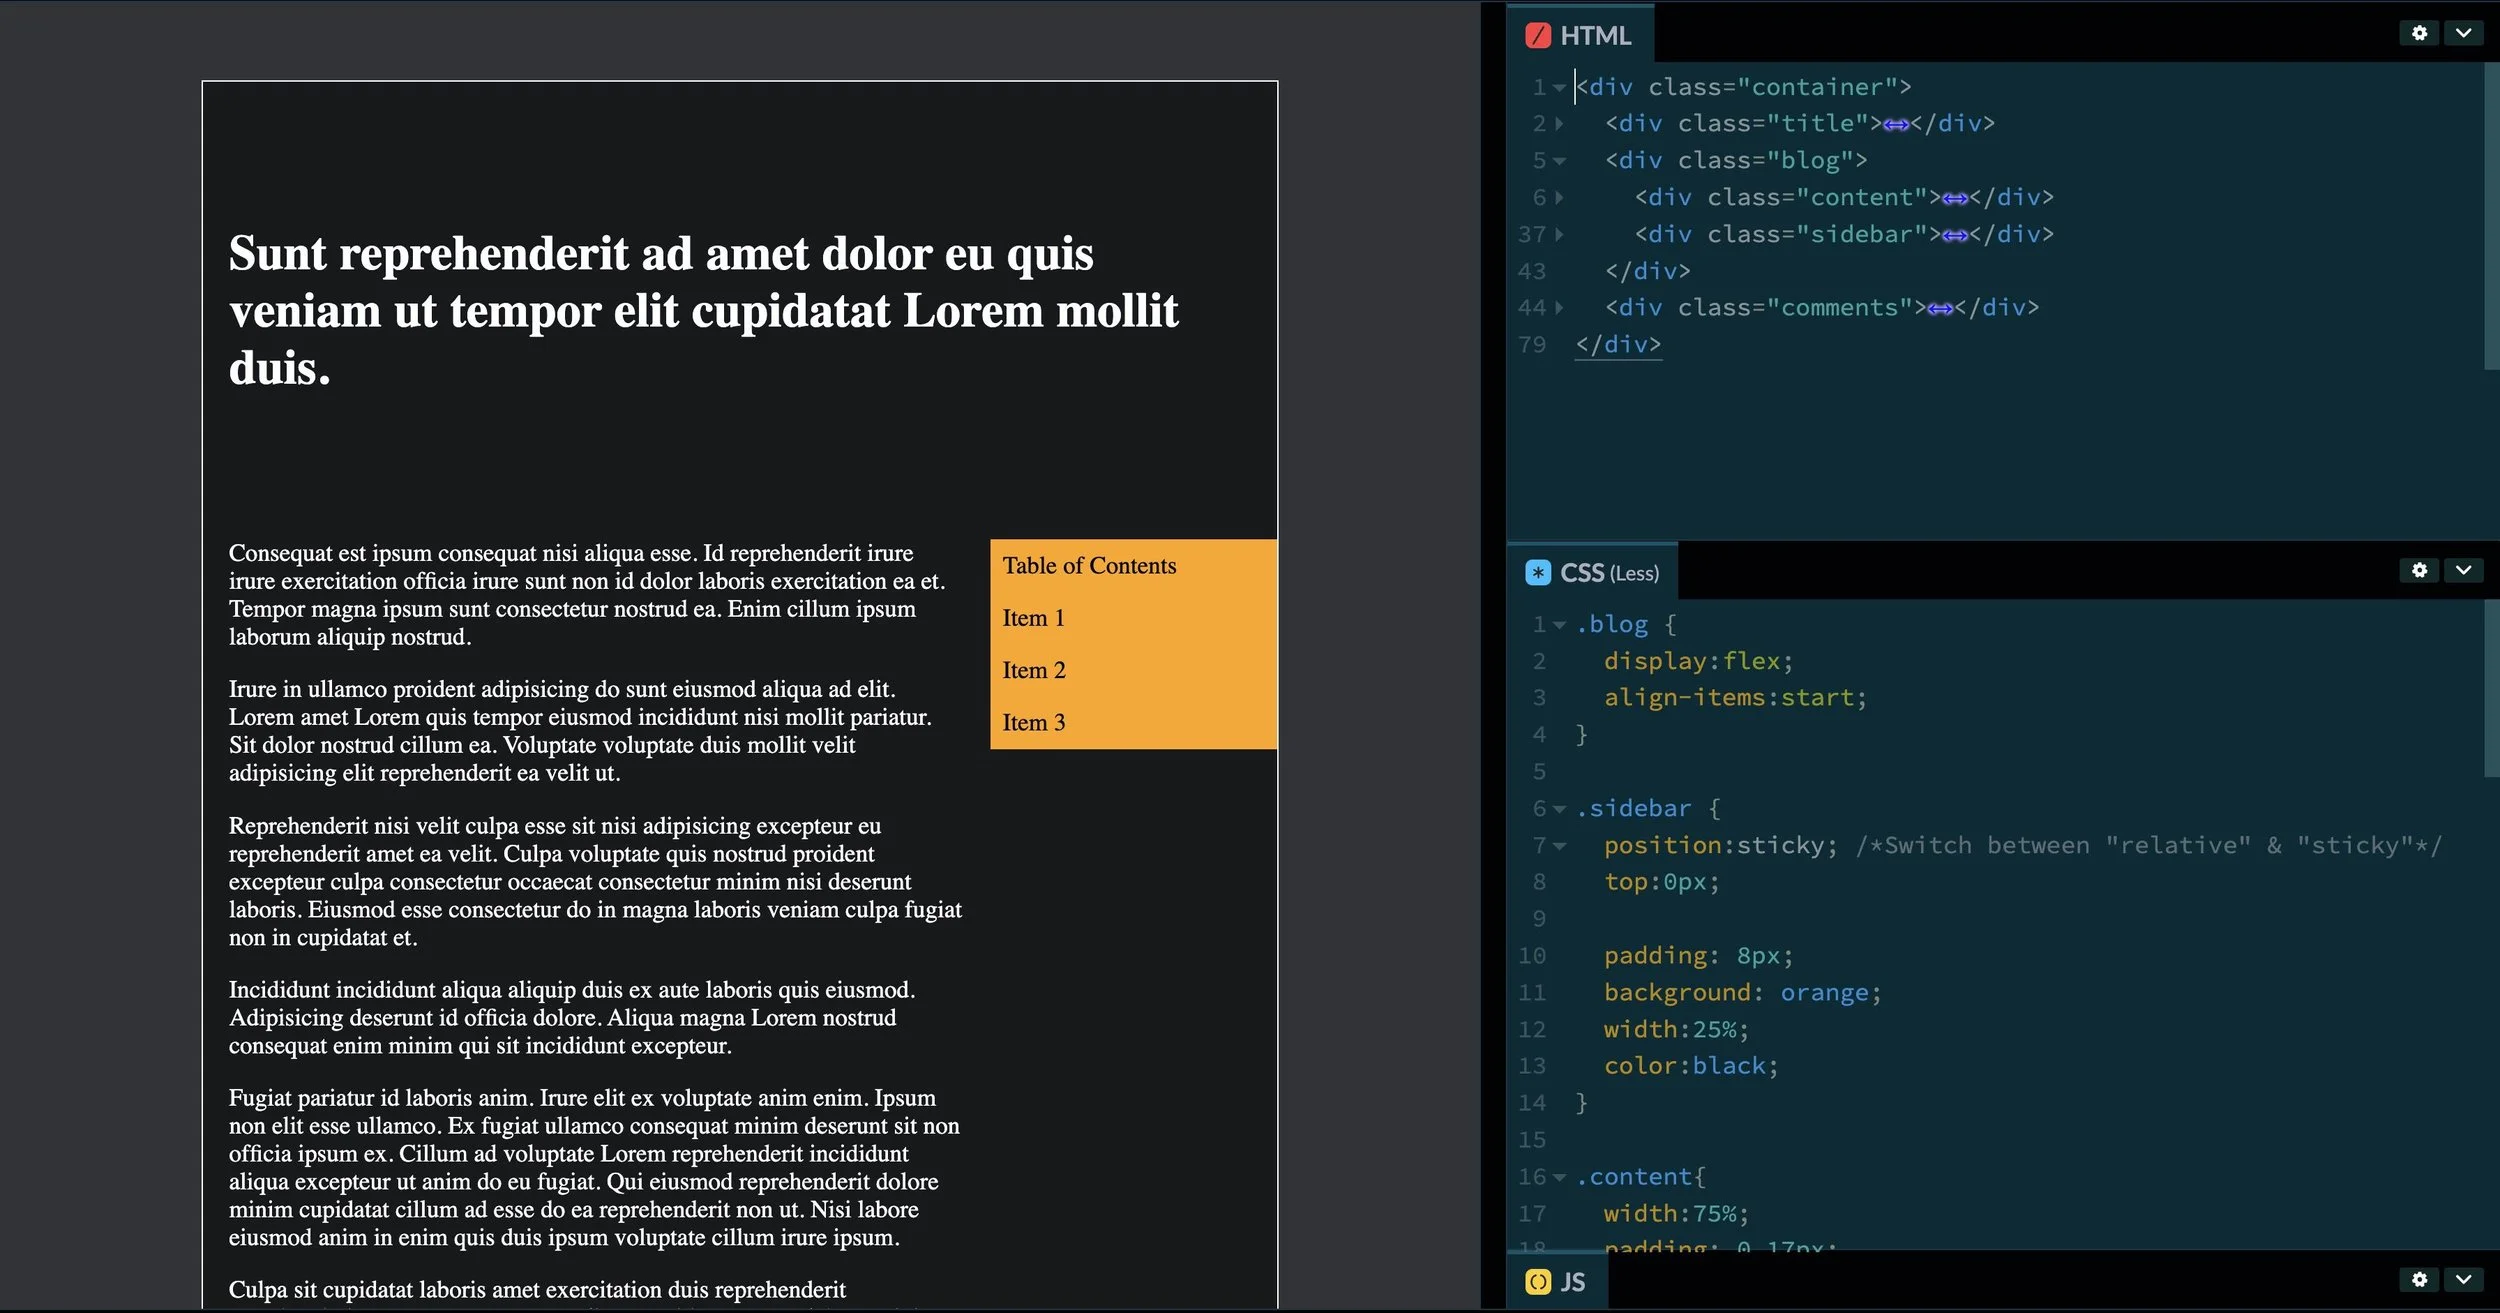Click the blue CSS asterisk icon
Screen dimensions: 2500x1313
point(1537,572)
